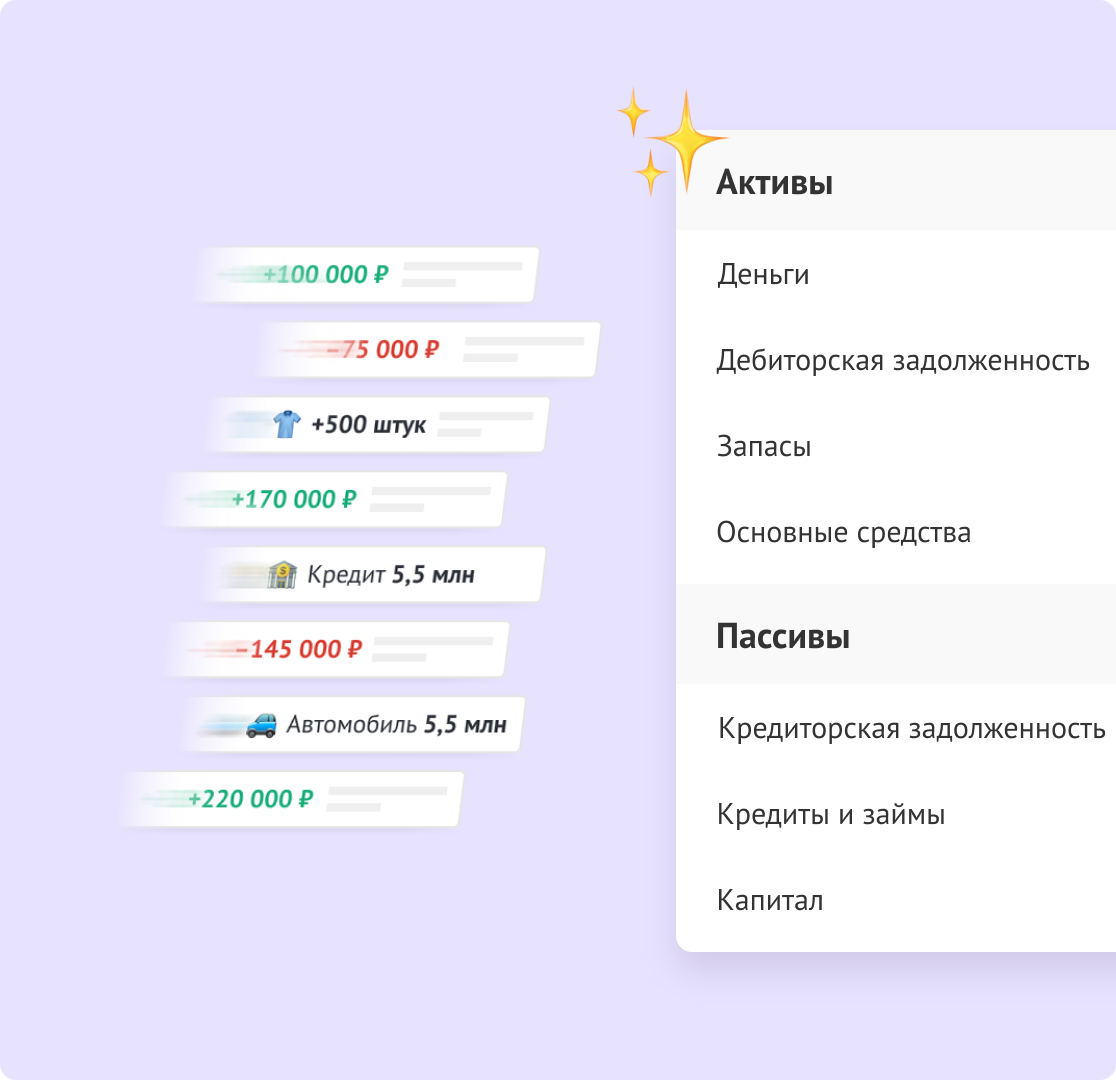Click the Капитал entry
Screen dimensions: 1116x1080
click(x=770, y=901)
